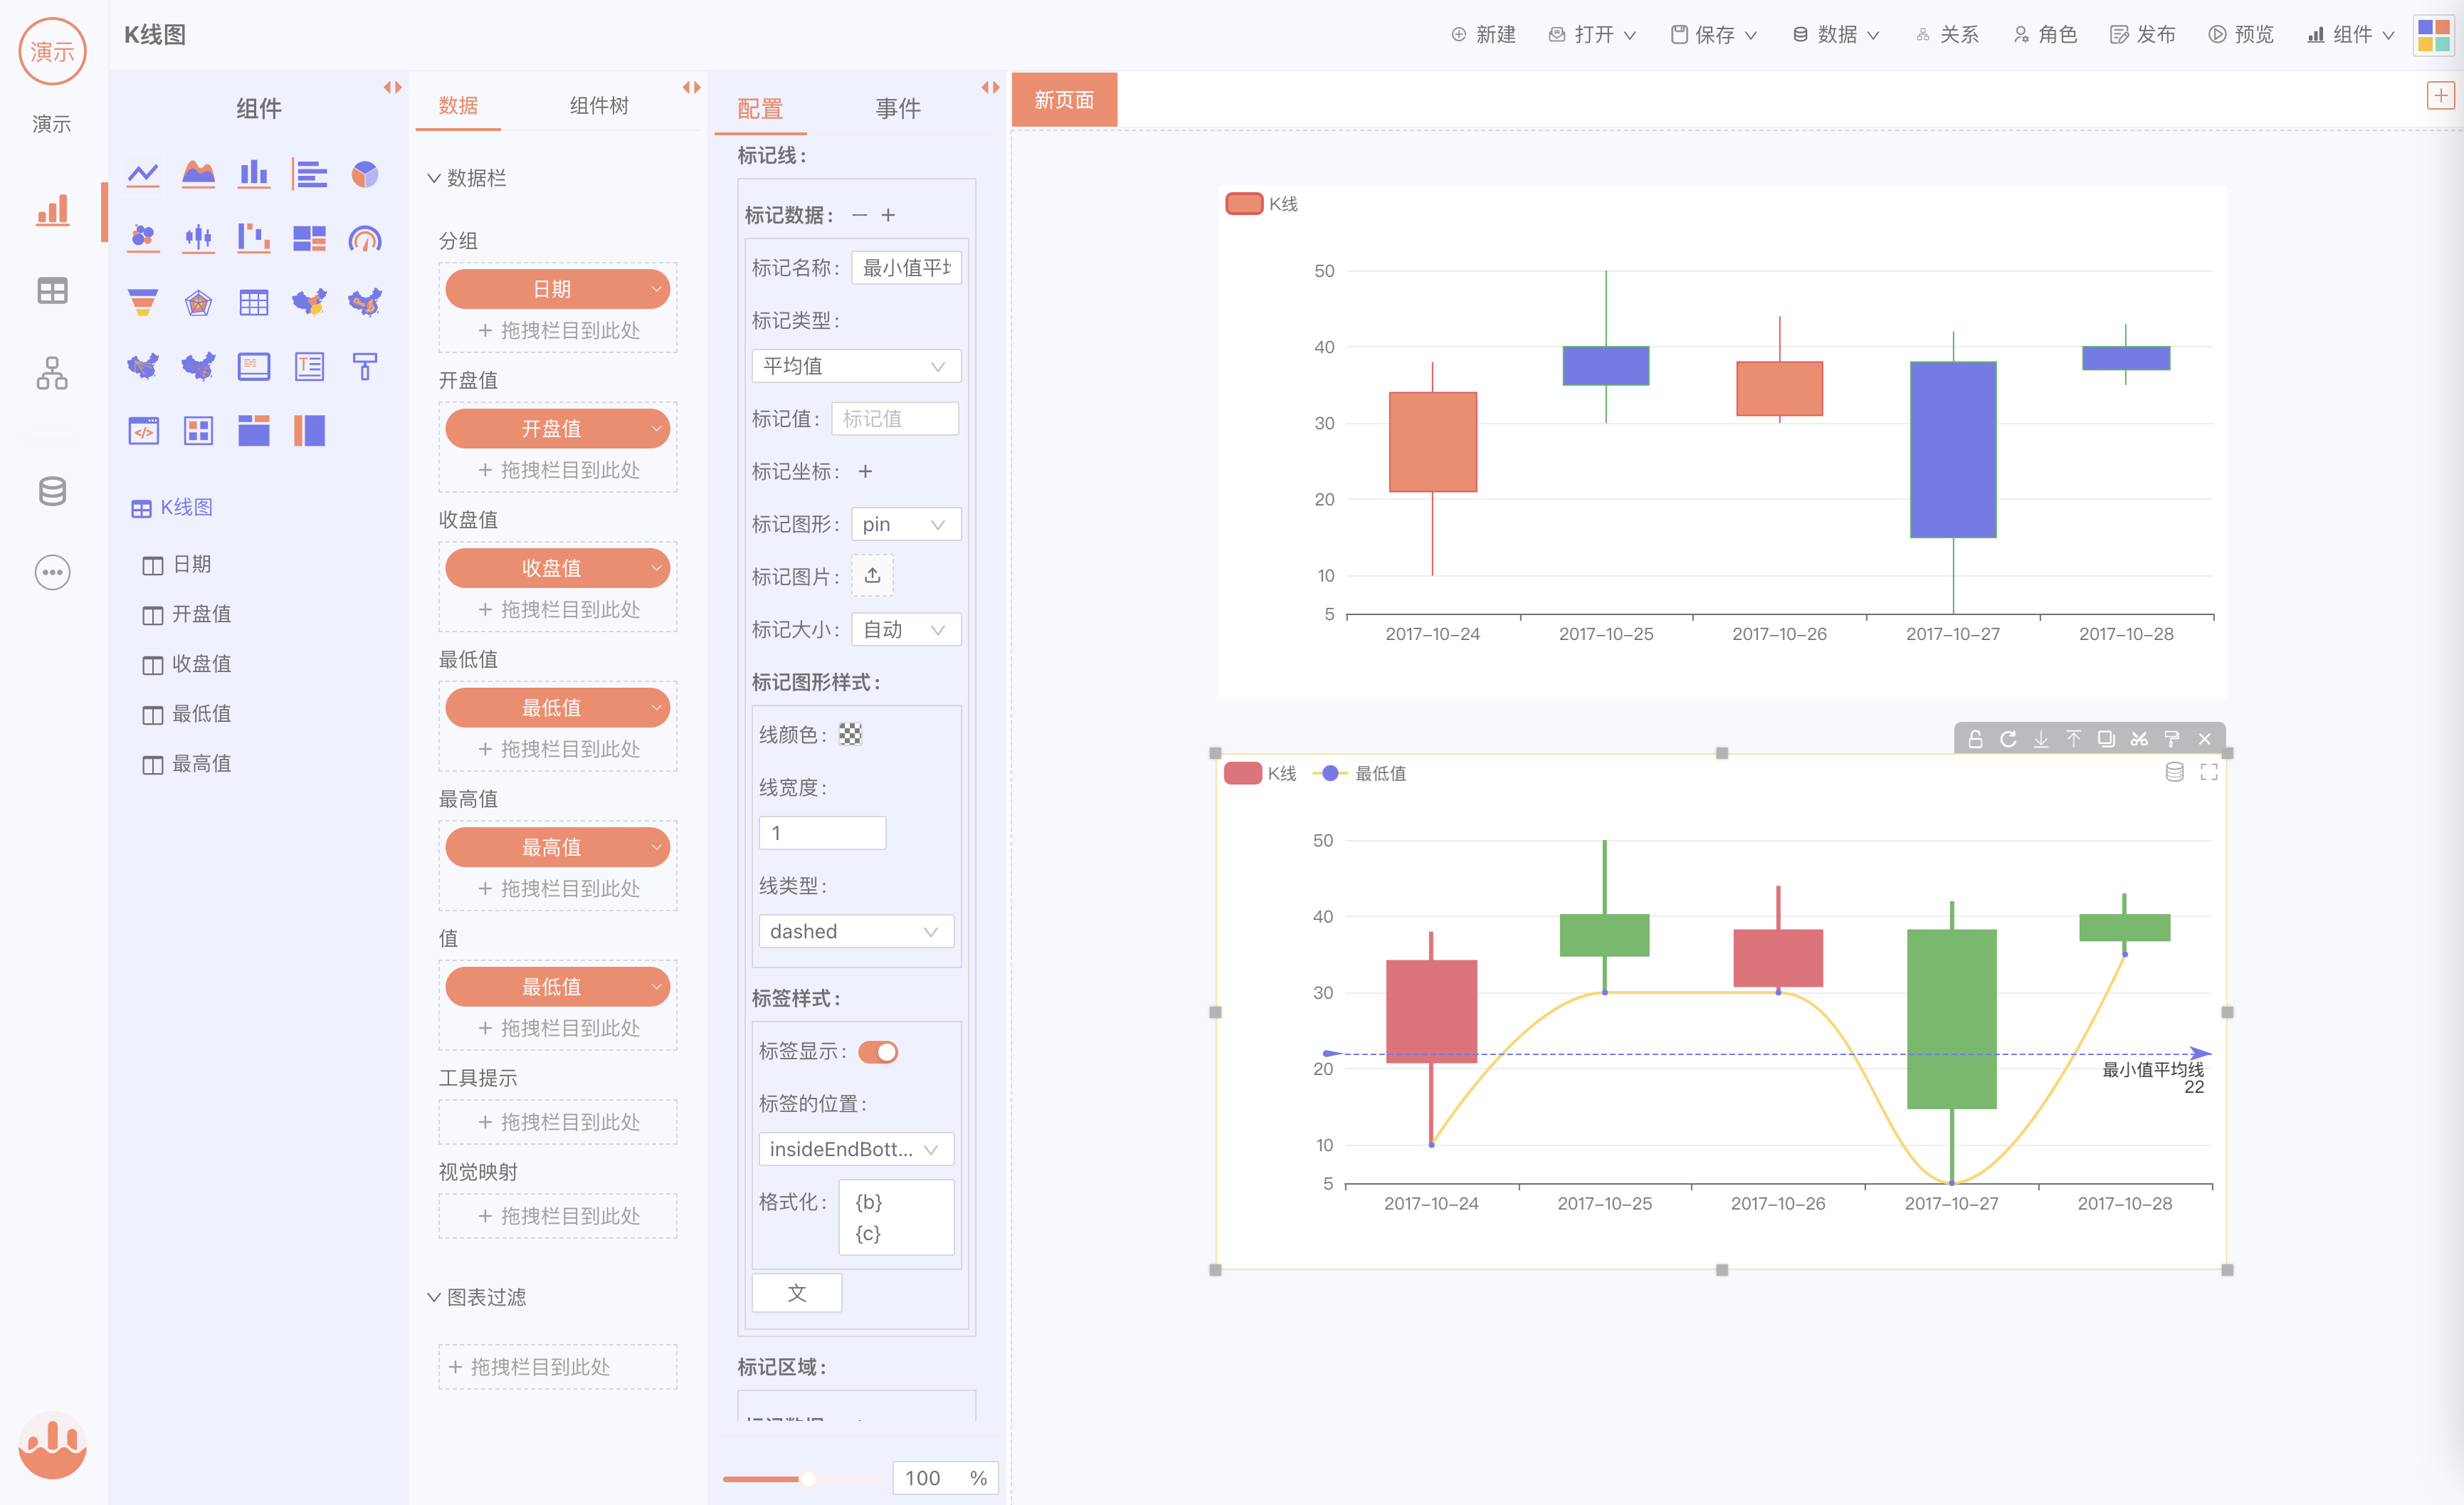This screenshot has height=1505, width=2464.
Task: Select the funnel chart component icon
Action: pos(143,302)
